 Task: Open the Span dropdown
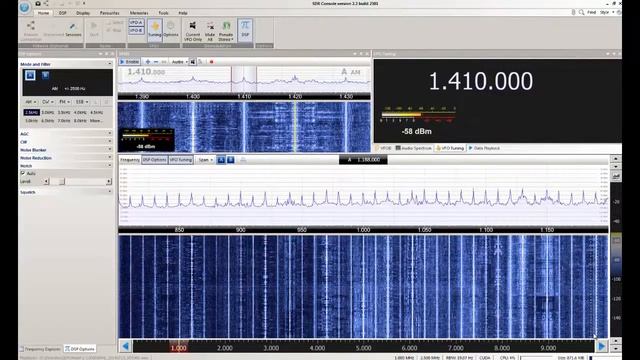click(205, 160)
